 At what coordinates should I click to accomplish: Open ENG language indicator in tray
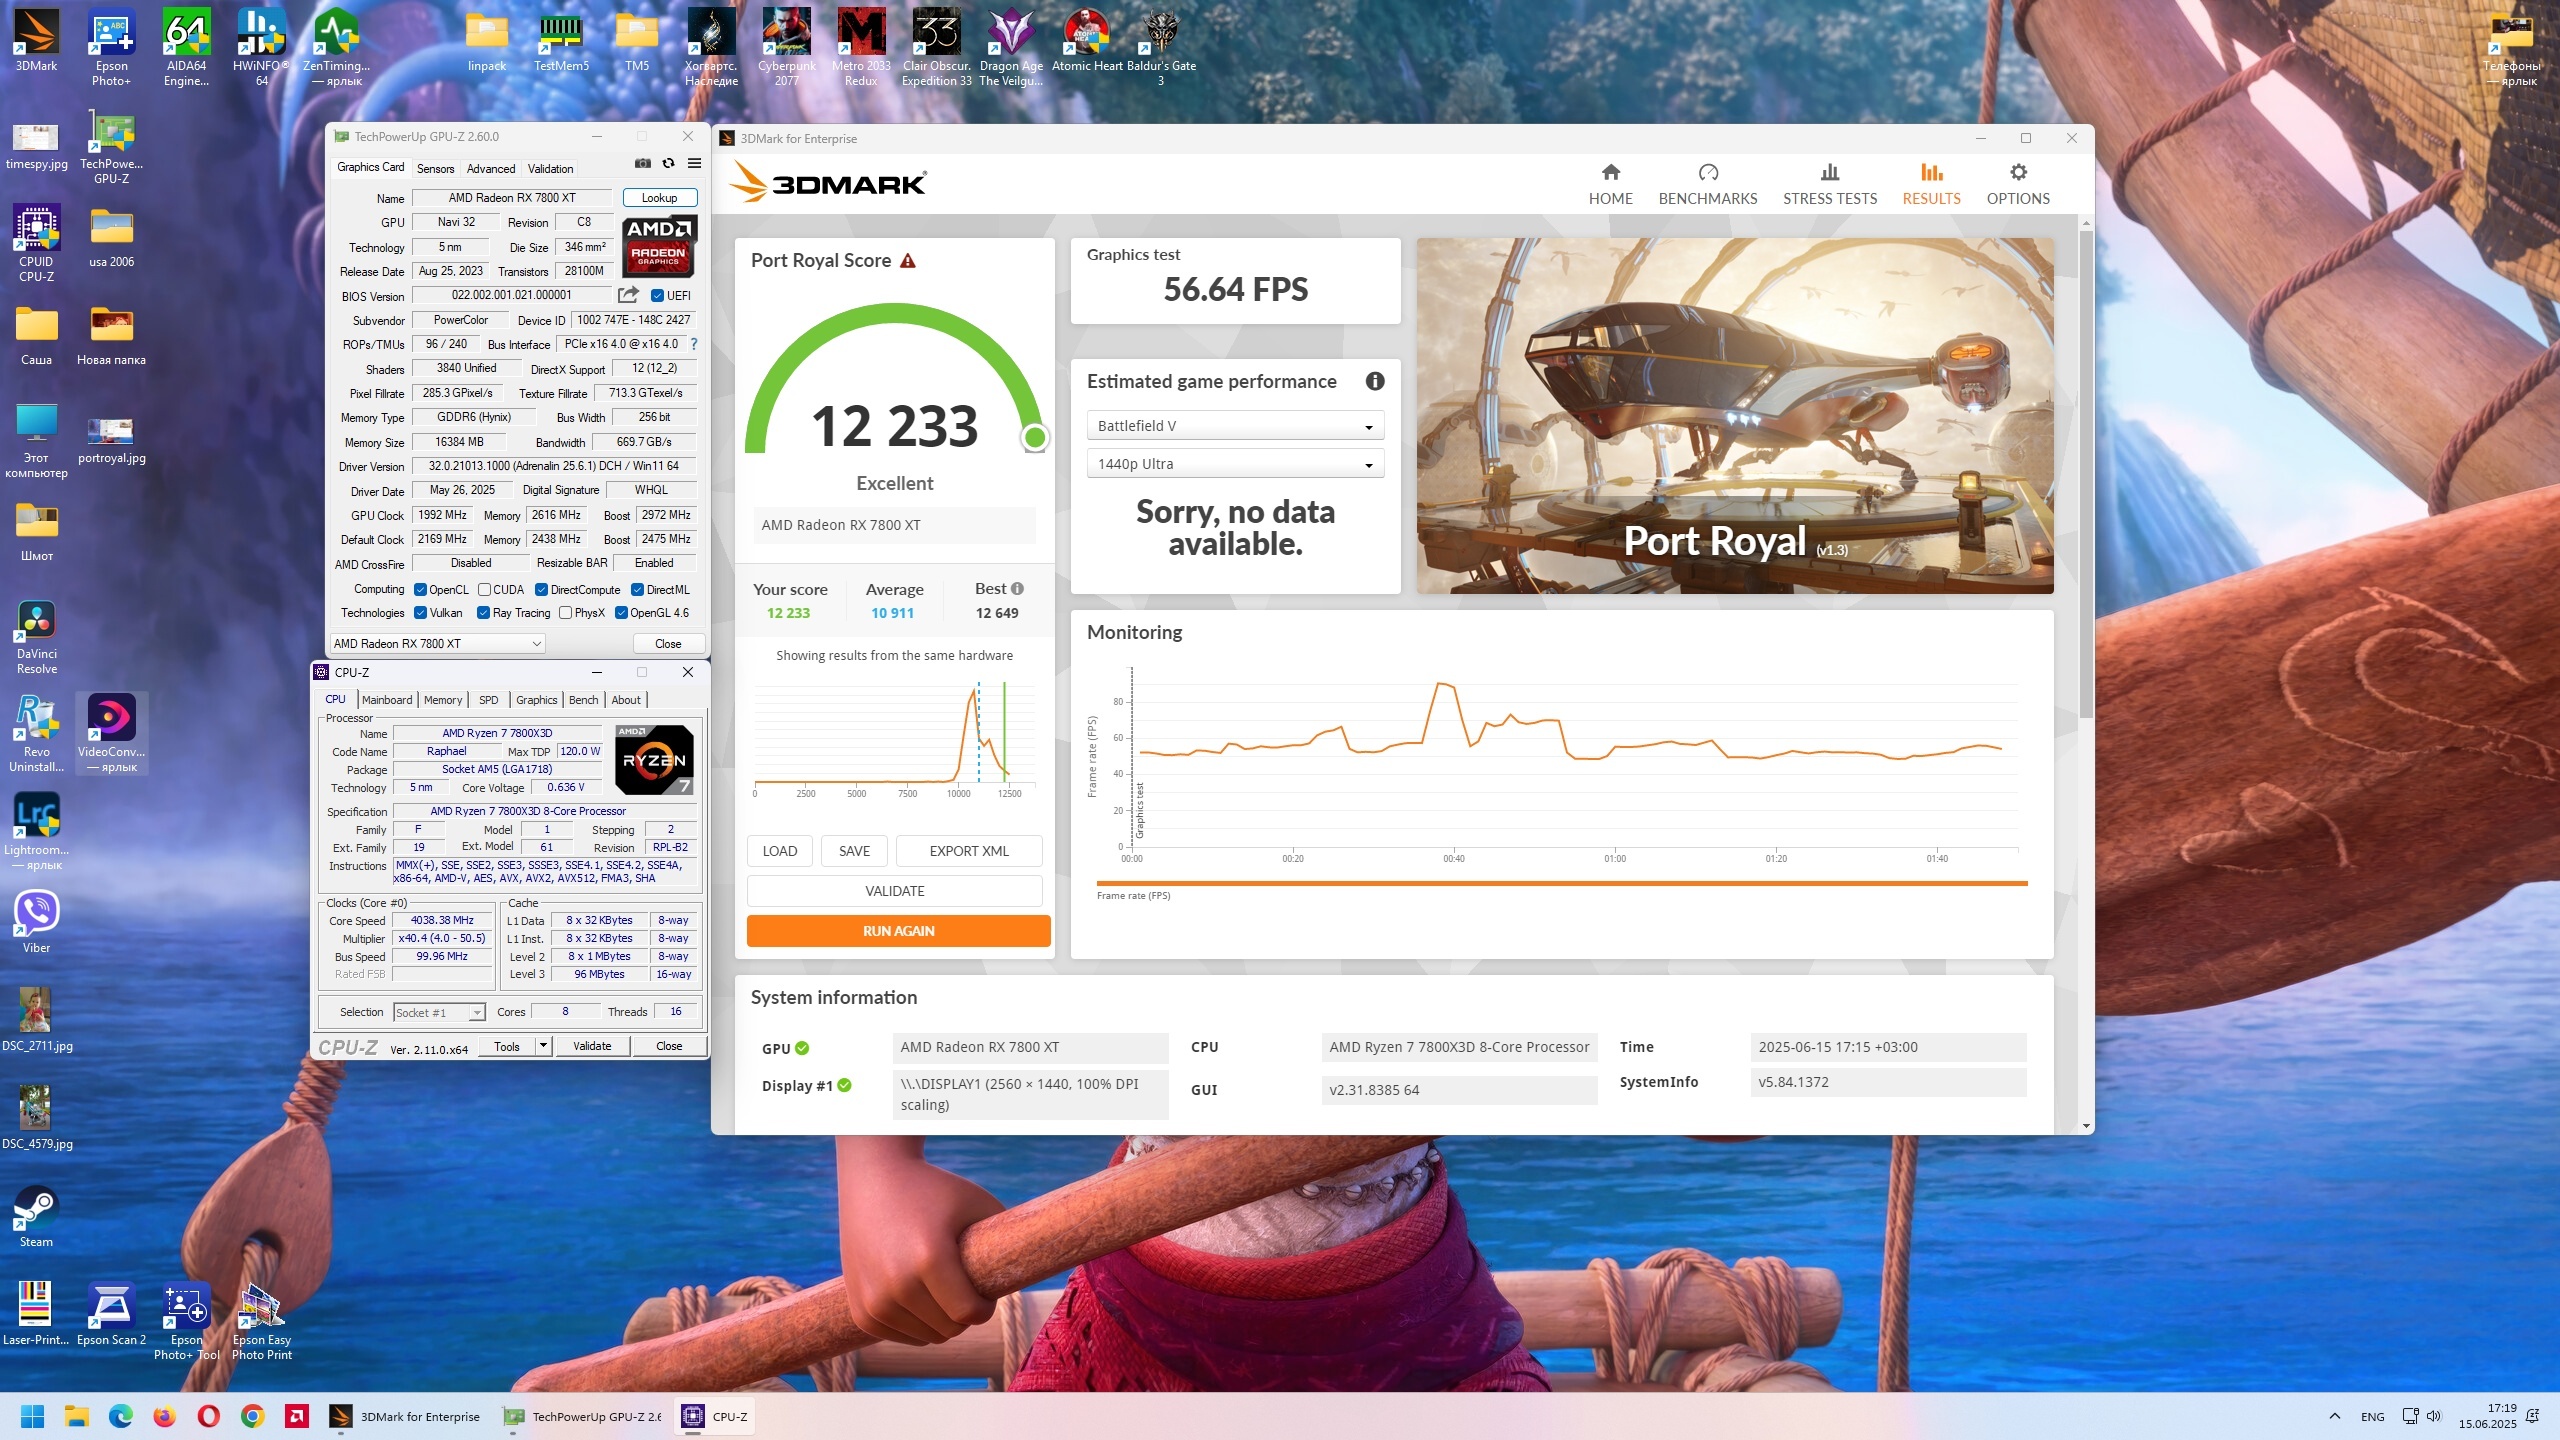(x=2373, y=1417)
